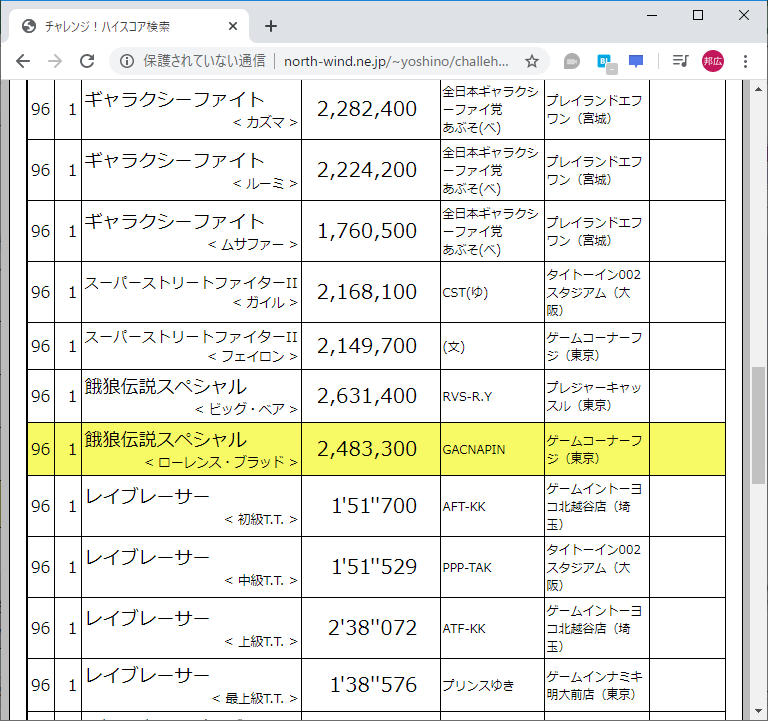Click player name ATF-KK
Screen dimensions: 768x721
pos(464,628)
